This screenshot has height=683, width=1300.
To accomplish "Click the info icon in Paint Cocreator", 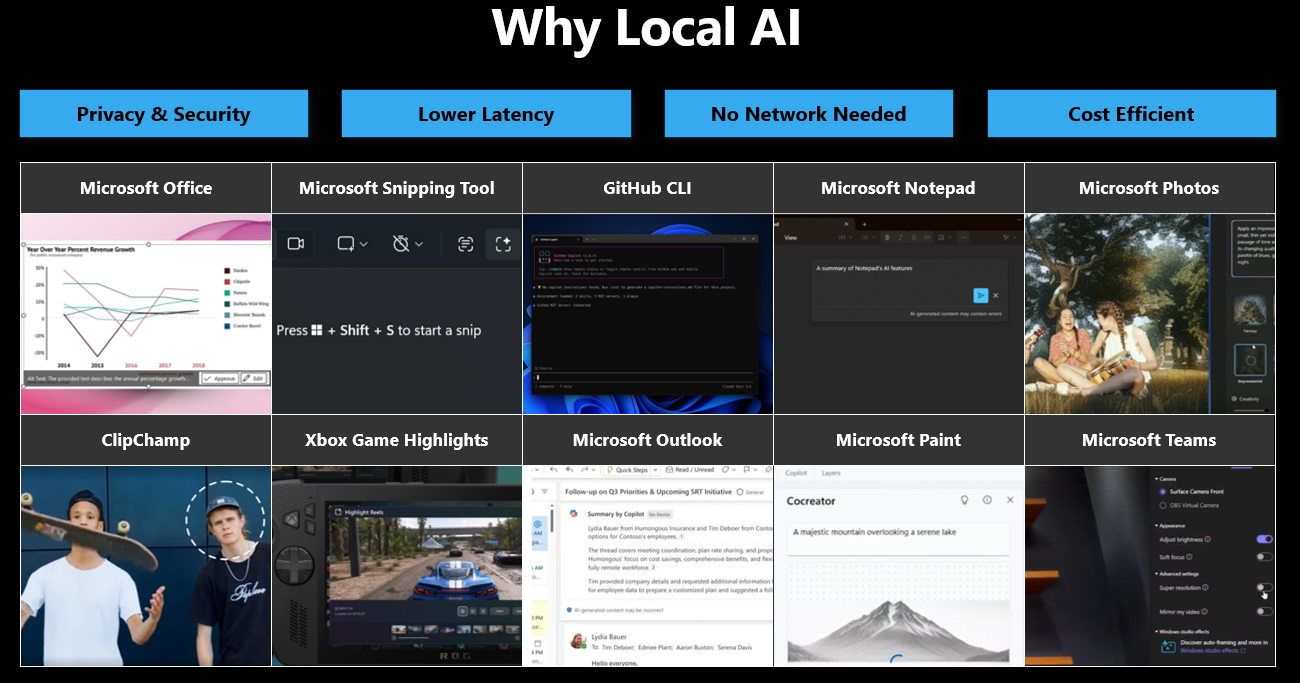I will [x=987, y=500].
